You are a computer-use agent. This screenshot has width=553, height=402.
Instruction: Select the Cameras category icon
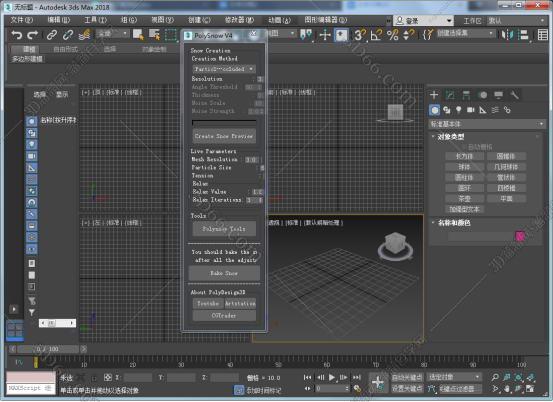coord(471,110)
